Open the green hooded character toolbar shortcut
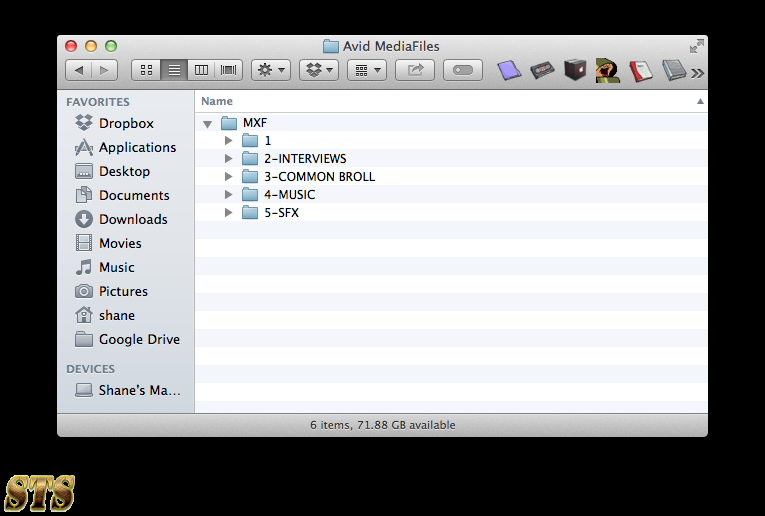765x516 pixels. pos(608,70)
